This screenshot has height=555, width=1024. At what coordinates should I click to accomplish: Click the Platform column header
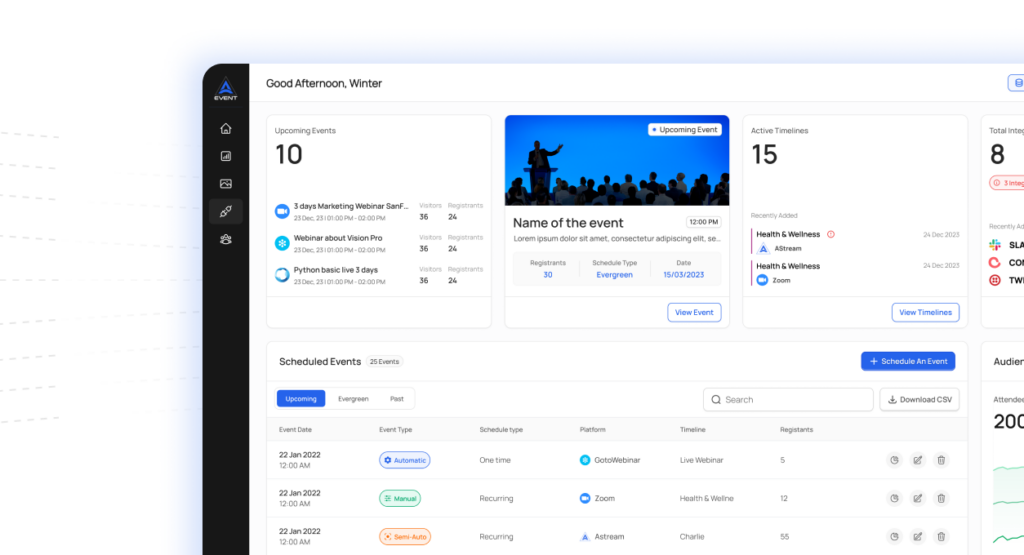pyautogui.click(x=592, y=430)
